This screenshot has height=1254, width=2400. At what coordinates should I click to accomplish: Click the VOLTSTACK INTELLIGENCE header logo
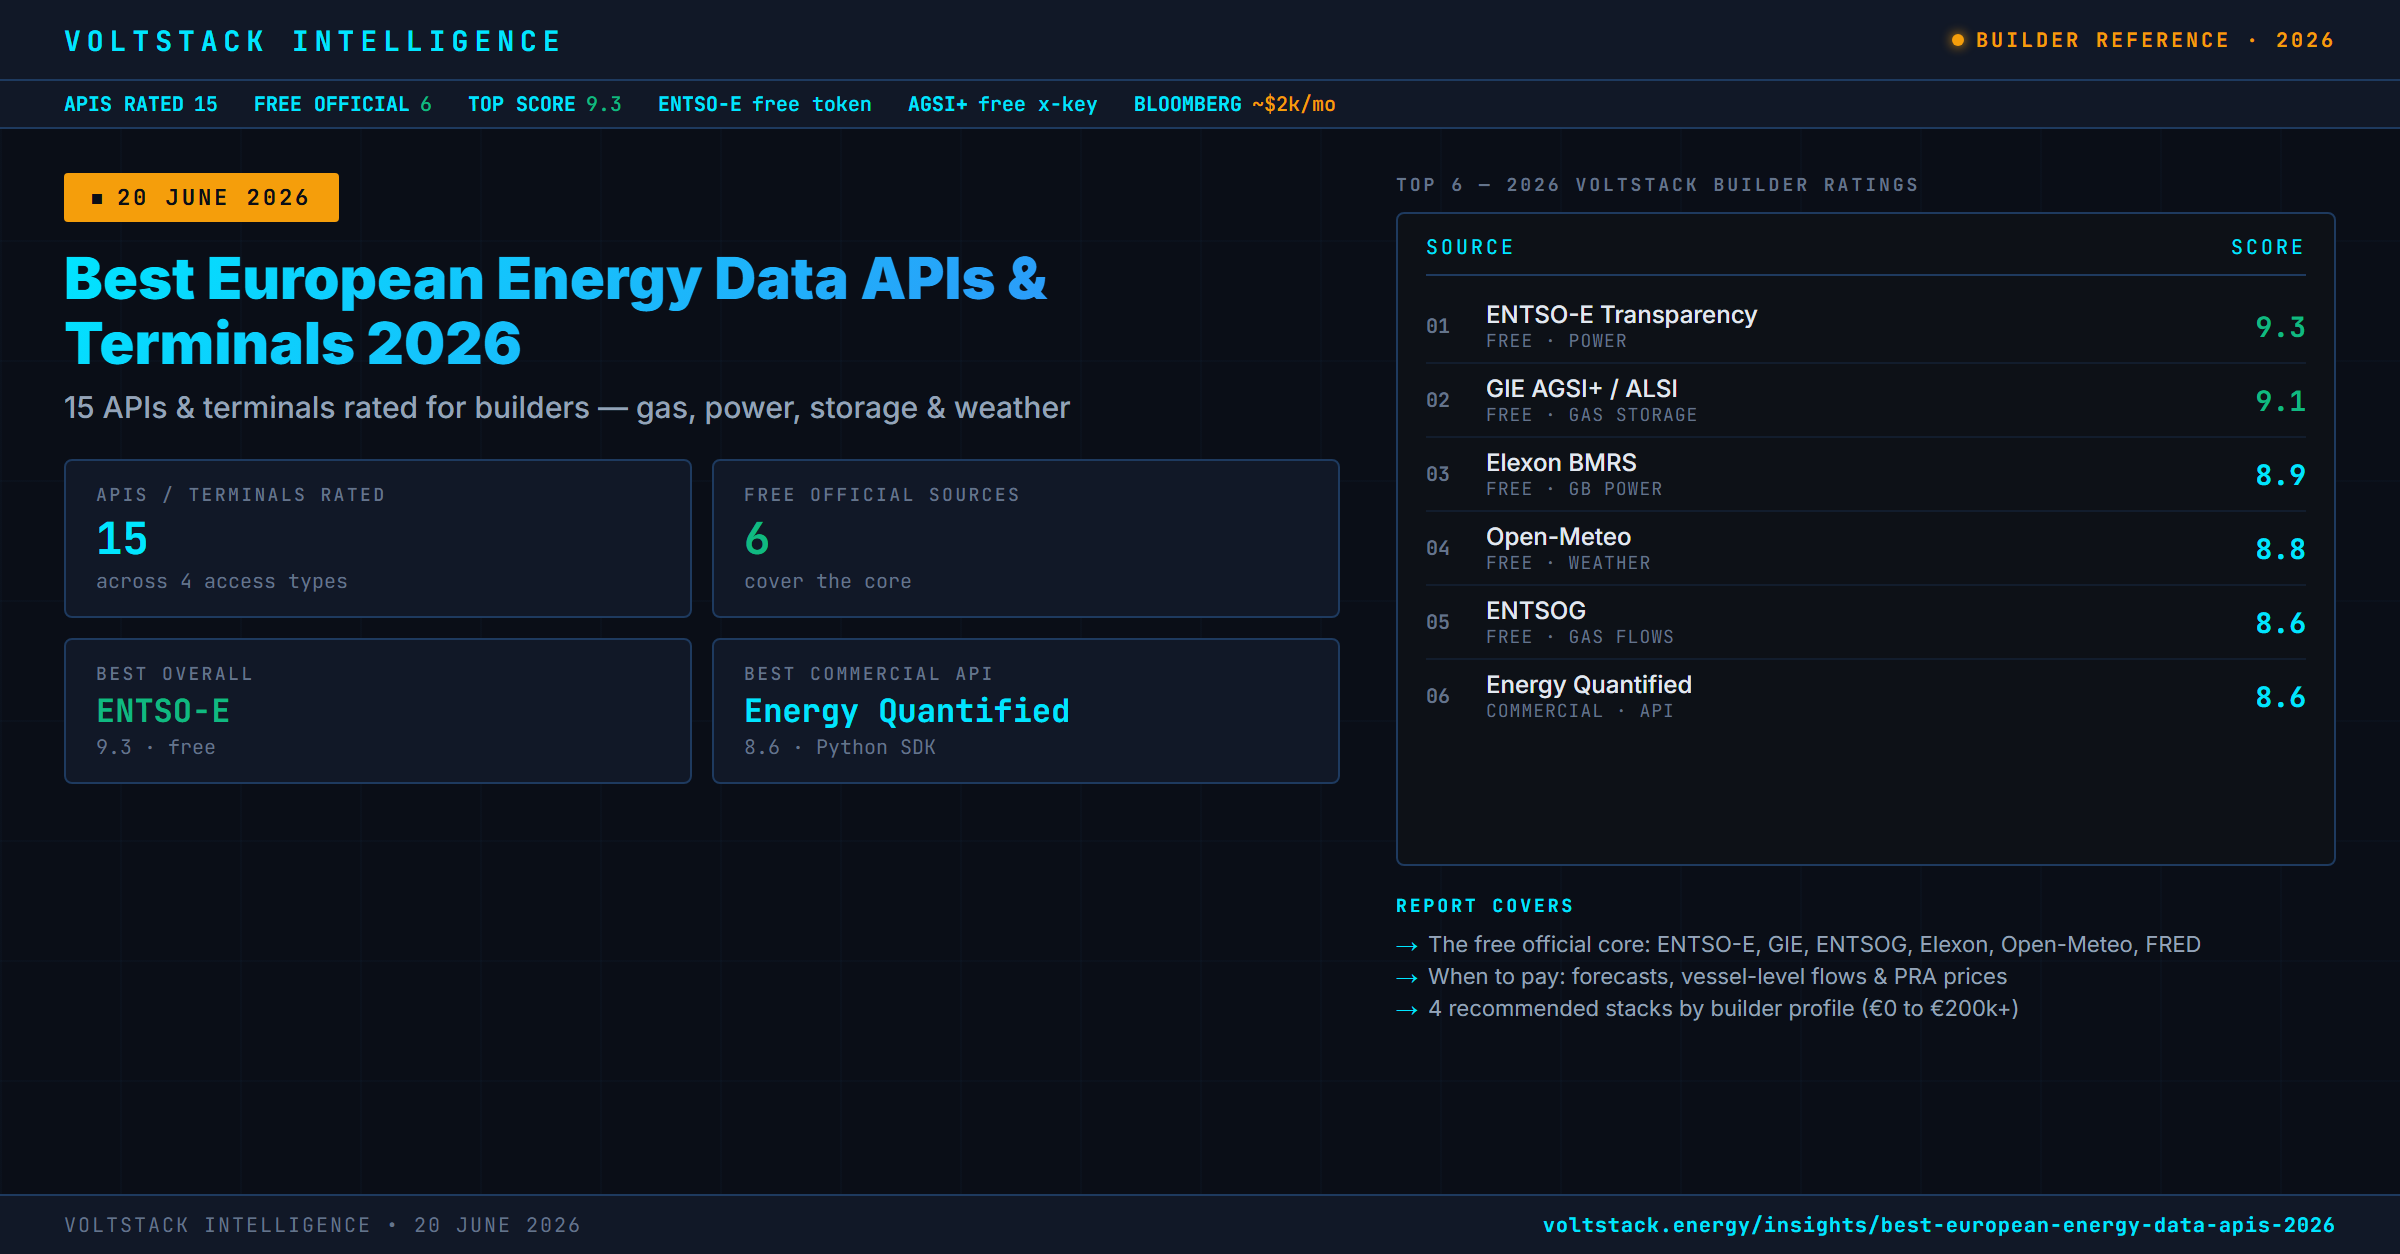click(313, 41)
